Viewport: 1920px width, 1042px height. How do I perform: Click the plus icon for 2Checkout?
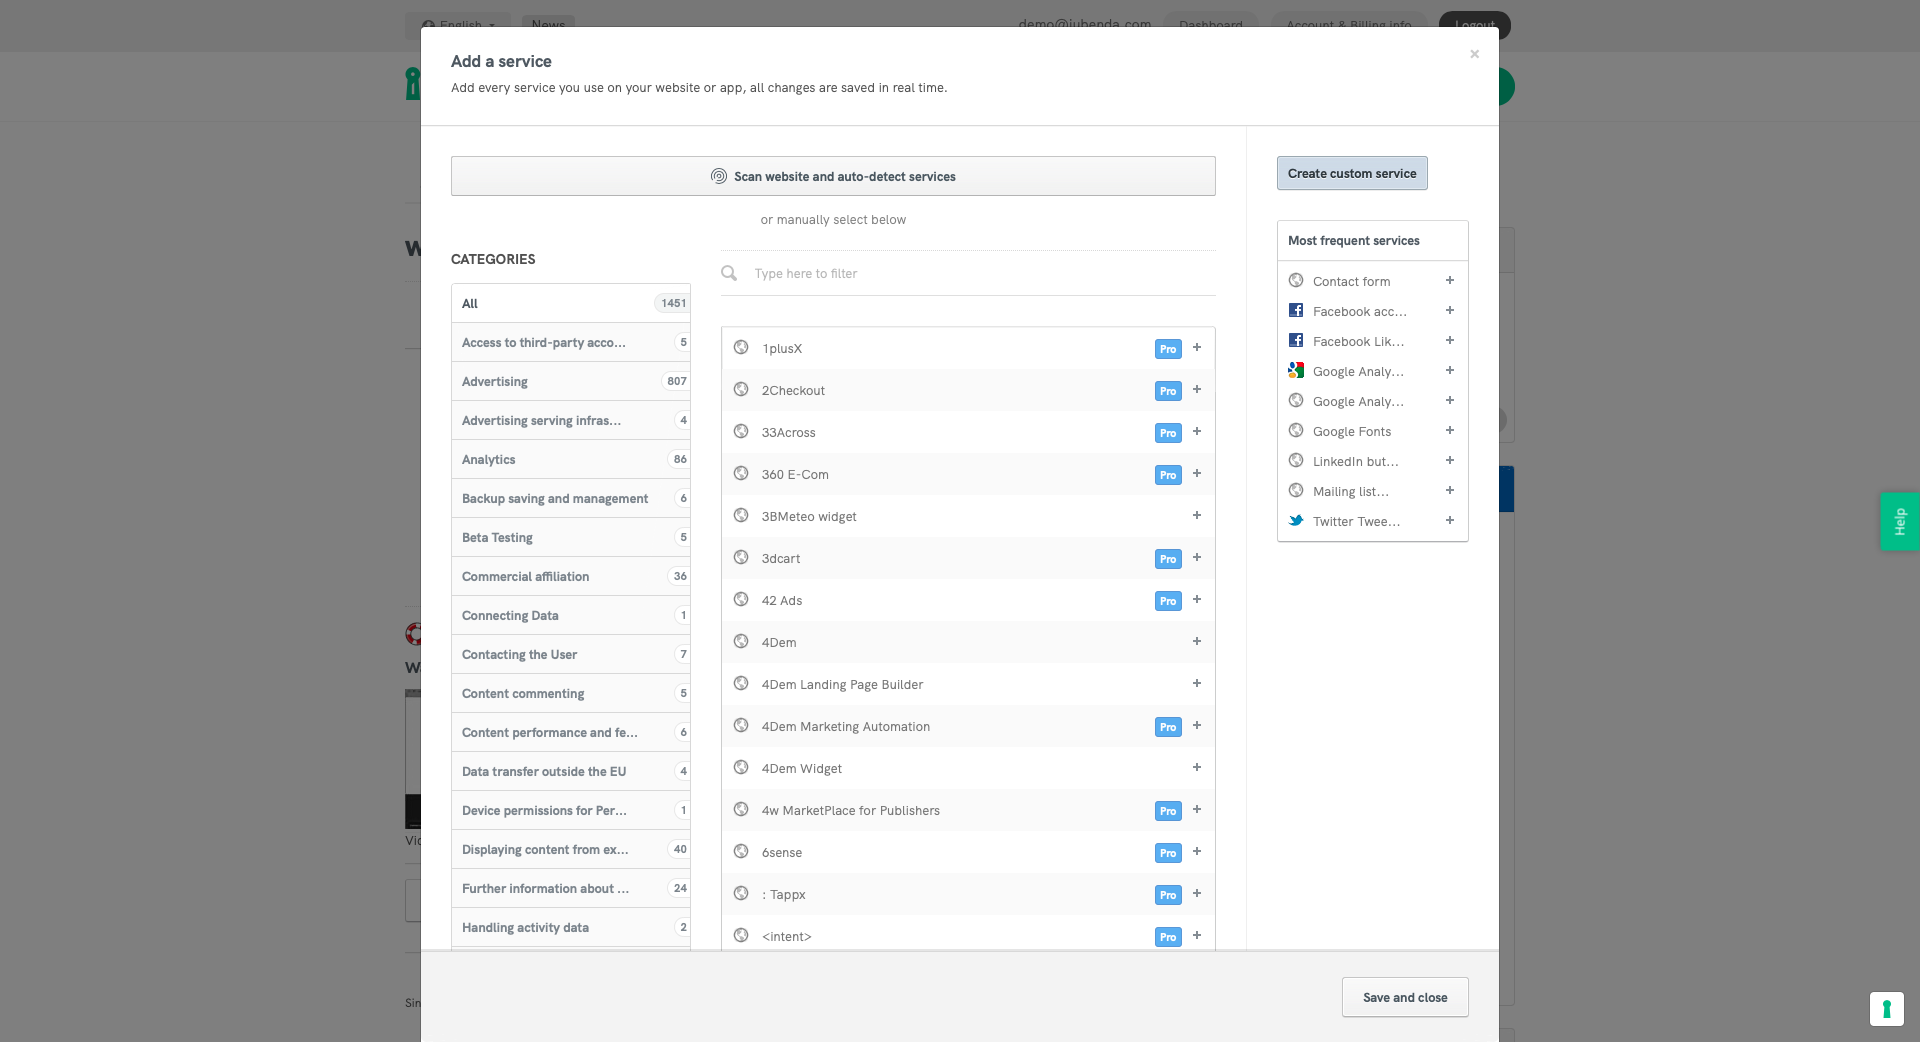(x=1196, y=389)
